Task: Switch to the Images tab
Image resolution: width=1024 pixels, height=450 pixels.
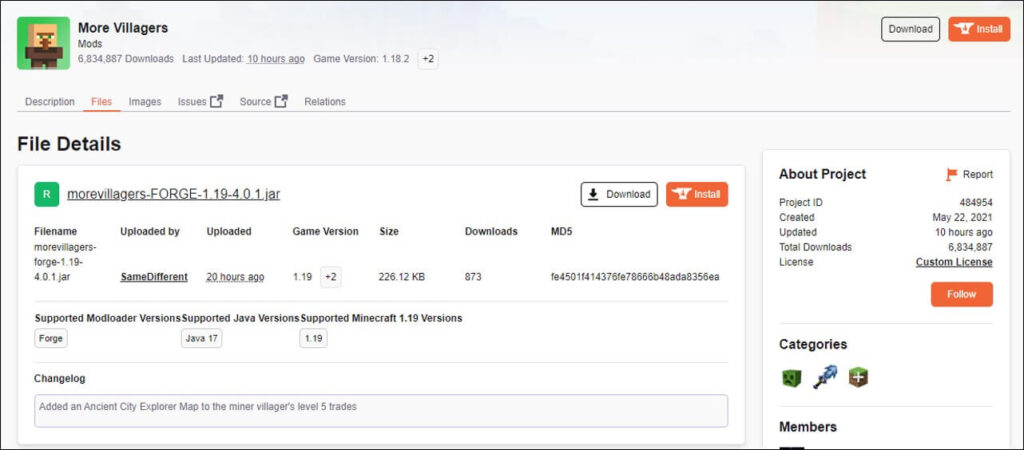Action: click(x=145, y=102)
